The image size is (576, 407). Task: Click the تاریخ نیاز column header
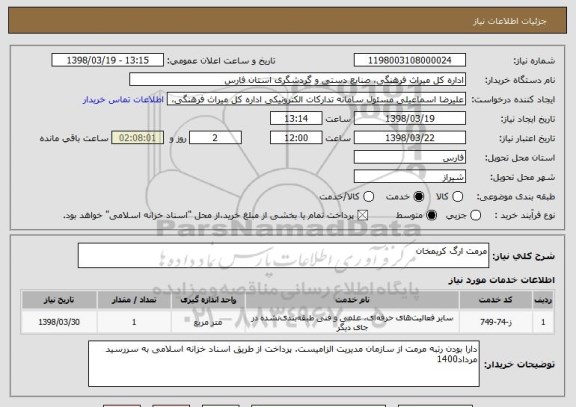click(59, 300)
